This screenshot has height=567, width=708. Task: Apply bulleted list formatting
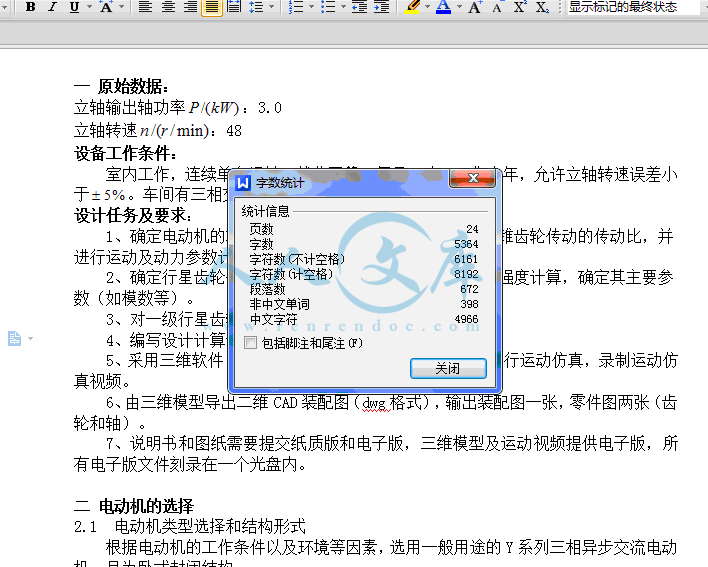pos(328,7)
